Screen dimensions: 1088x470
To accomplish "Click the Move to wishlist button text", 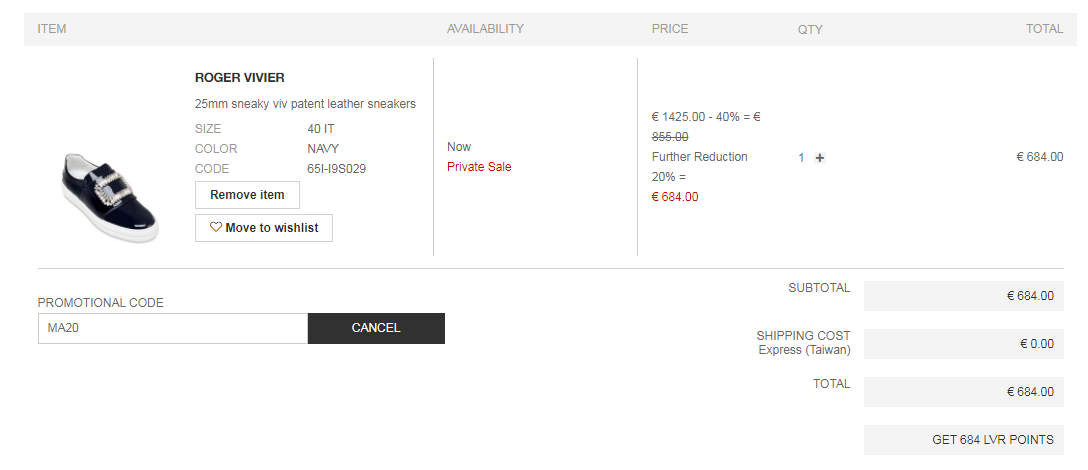I will click(x=271, y=228).
